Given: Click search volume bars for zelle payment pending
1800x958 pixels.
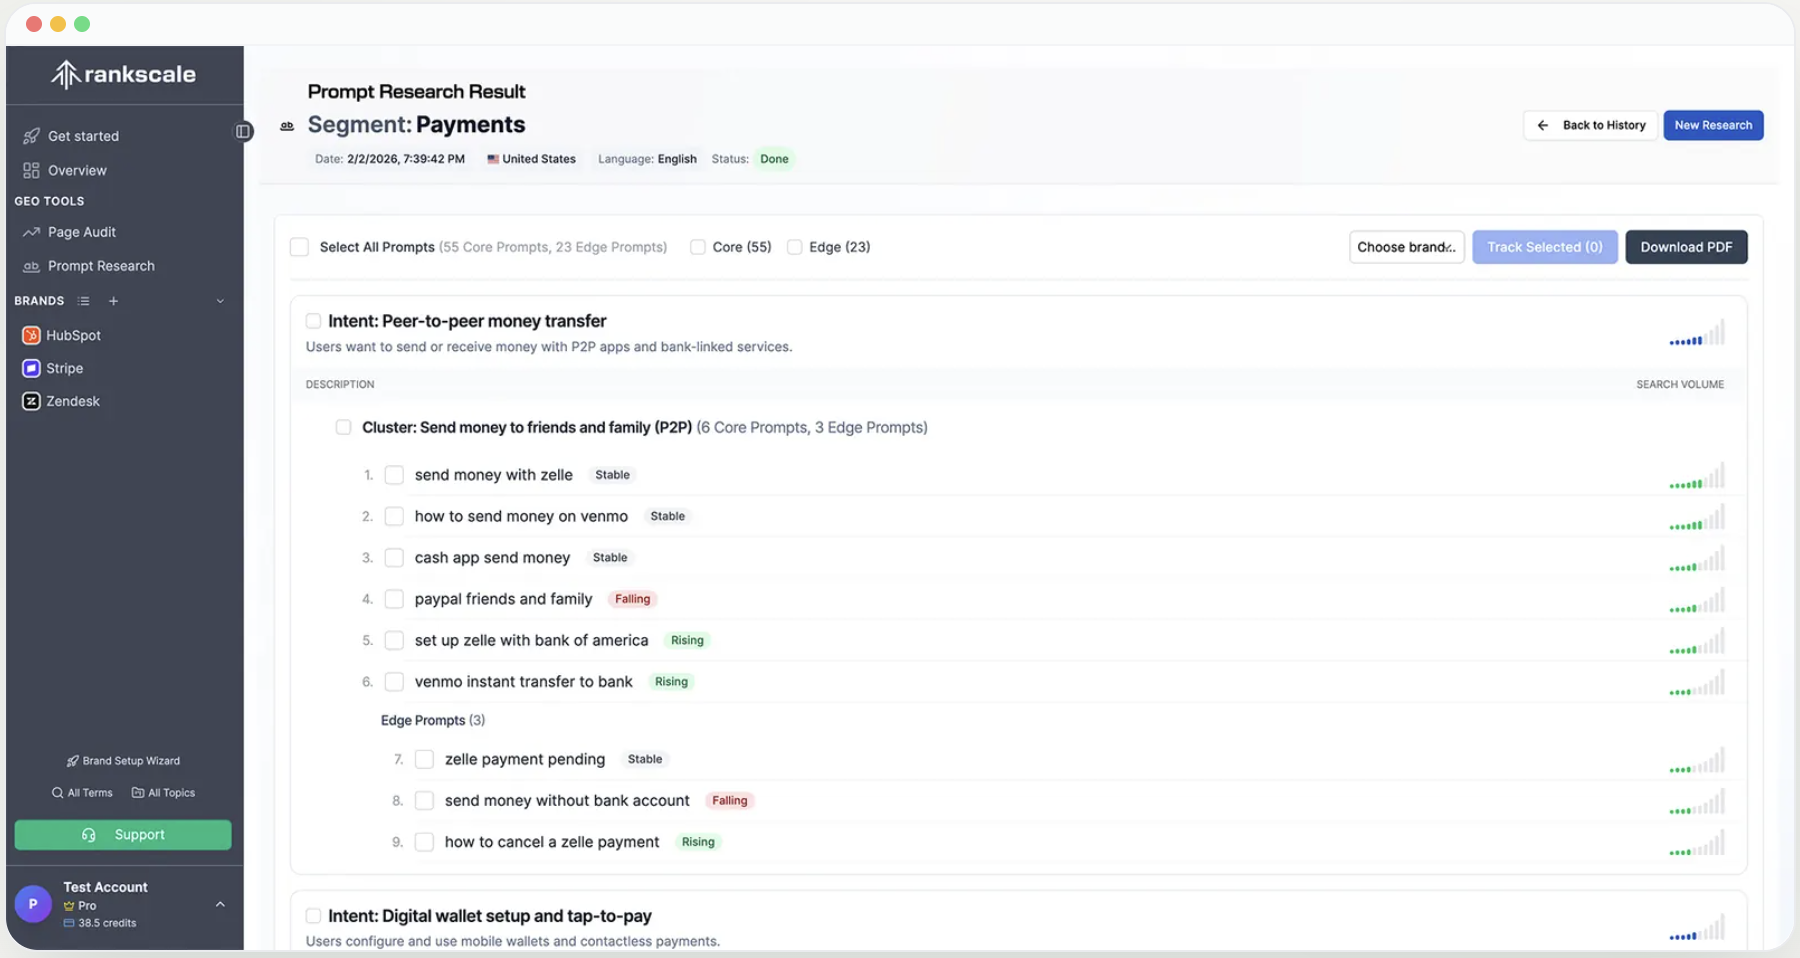Looking at the screenshot, I should pyautogui.click(x=1697, y=760).
